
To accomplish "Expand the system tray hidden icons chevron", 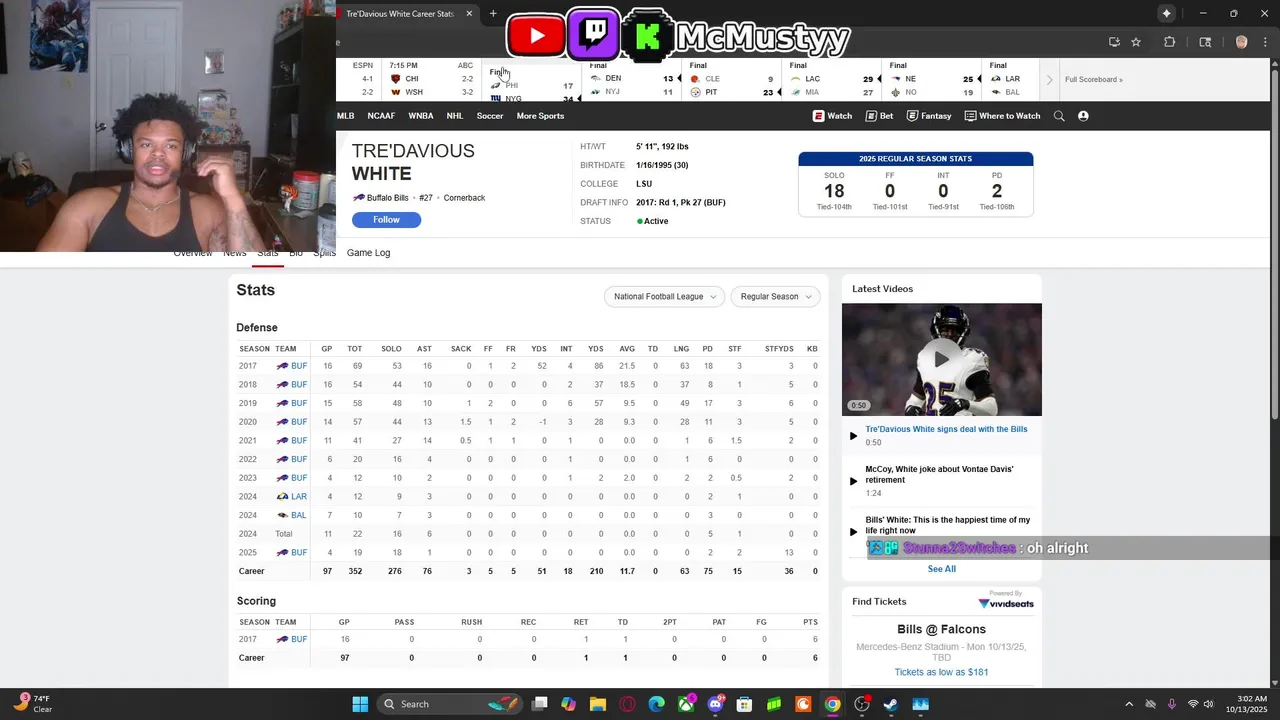I will (1129, 704).
